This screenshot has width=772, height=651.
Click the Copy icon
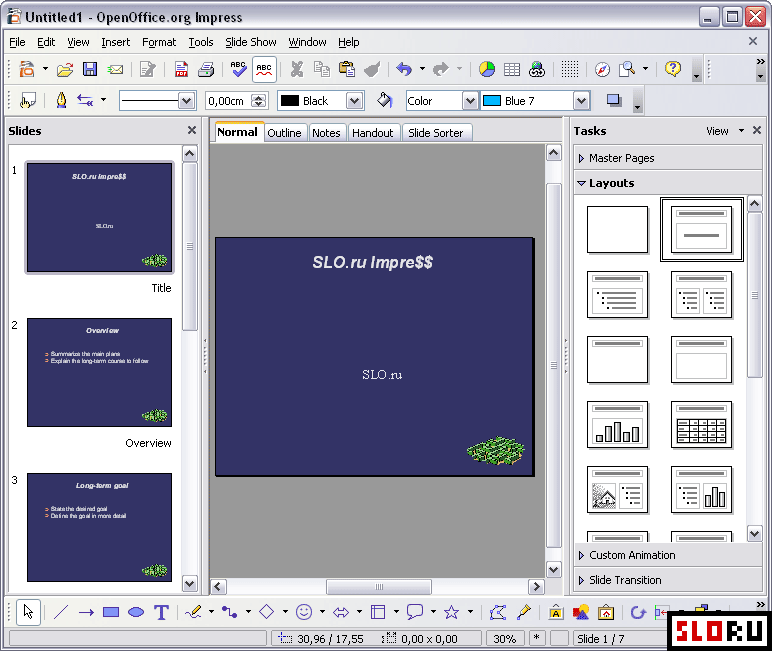(x=322, y=69)
